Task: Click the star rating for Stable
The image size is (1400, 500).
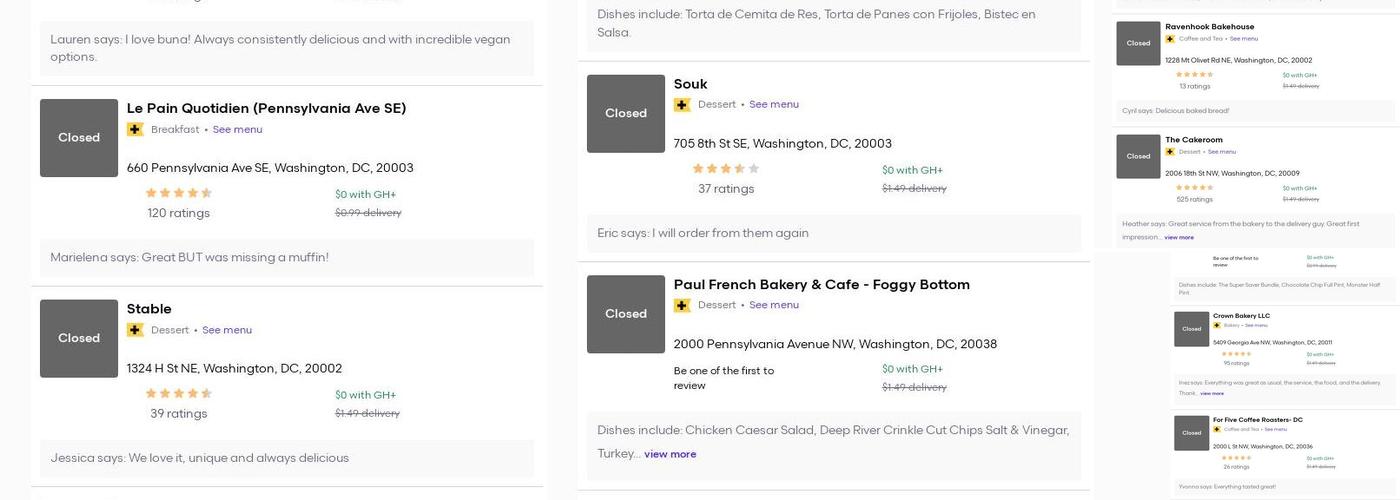Action: coord(178,394)
